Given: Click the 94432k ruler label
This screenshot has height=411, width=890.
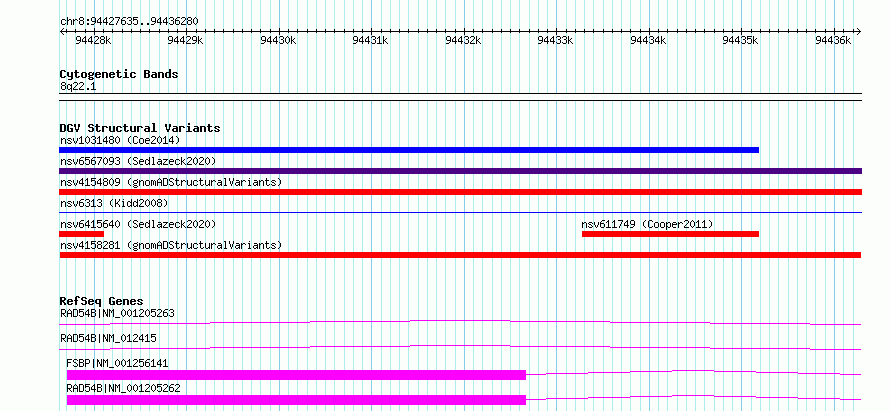Looking at the screenshot, I should click(463, 40).
